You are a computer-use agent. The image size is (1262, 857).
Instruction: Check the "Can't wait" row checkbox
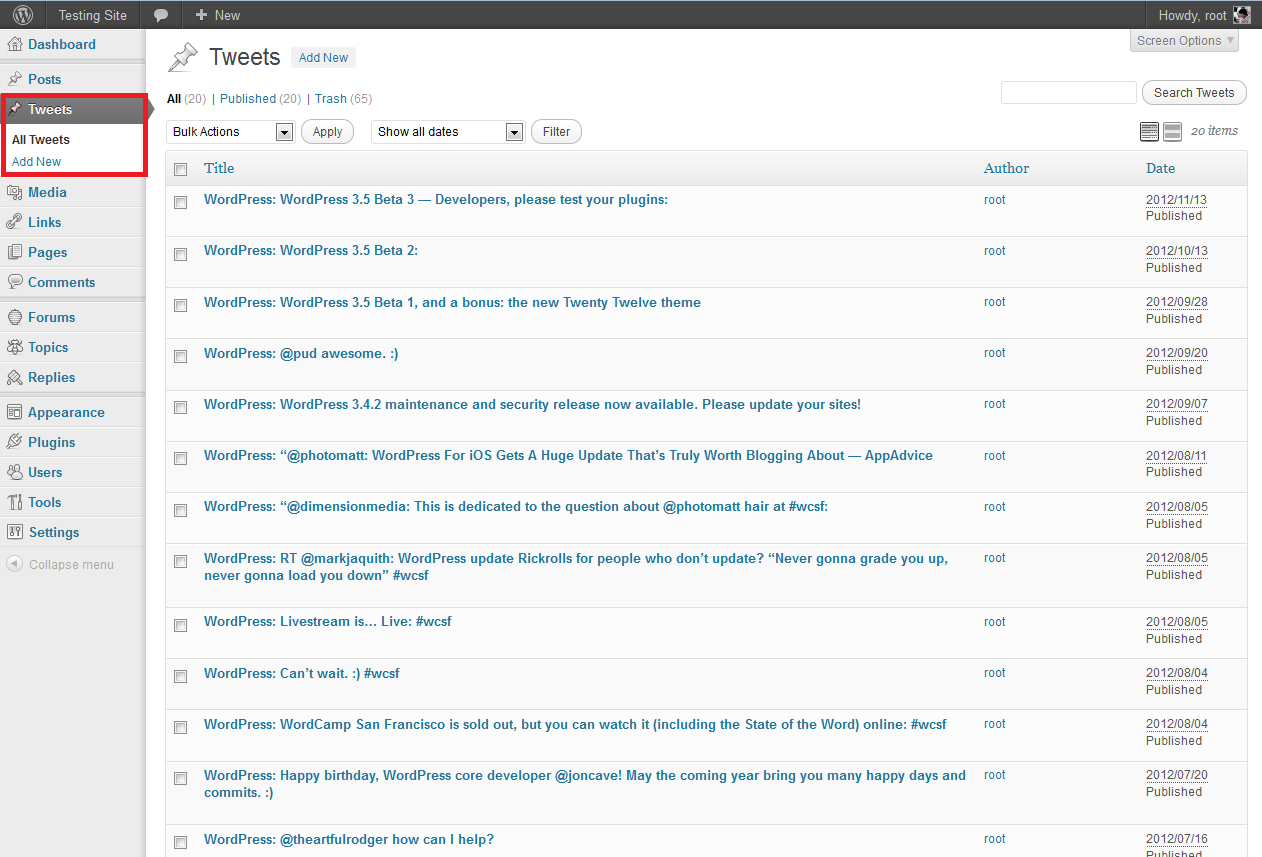pyautogui.click(x=180, y=676)
